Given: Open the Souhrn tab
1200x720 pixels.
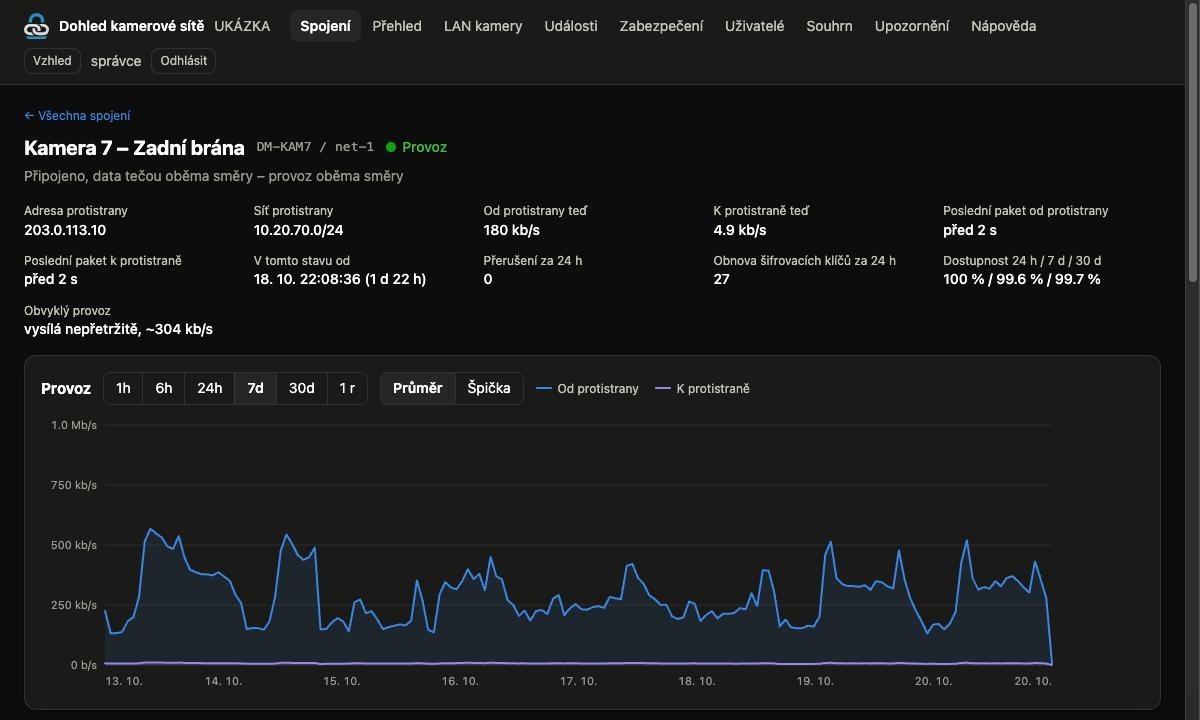Looking at the screenshot, I should (x=829, y=26).
